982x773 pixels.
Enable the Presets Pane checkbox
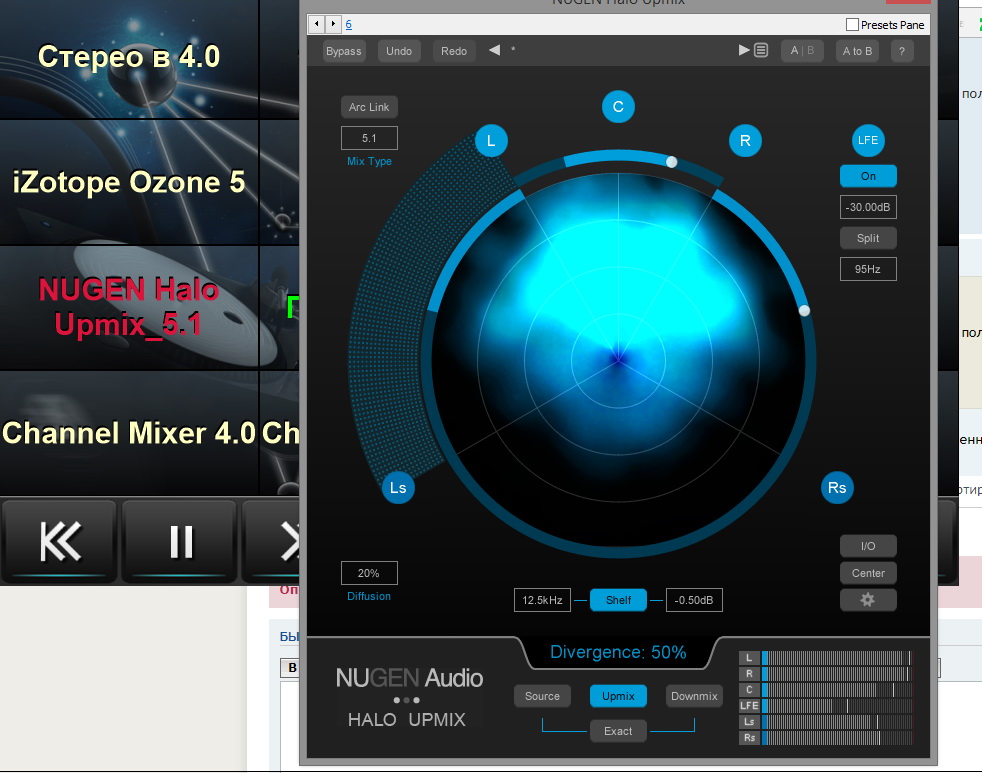pos(852,24)
